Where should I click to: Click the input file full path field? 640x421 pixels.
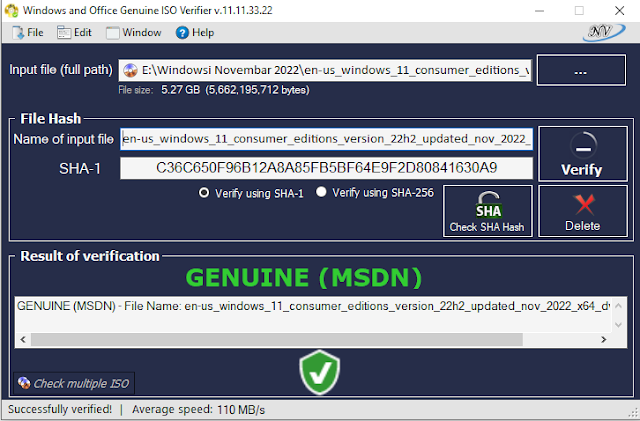pos(325,70)
